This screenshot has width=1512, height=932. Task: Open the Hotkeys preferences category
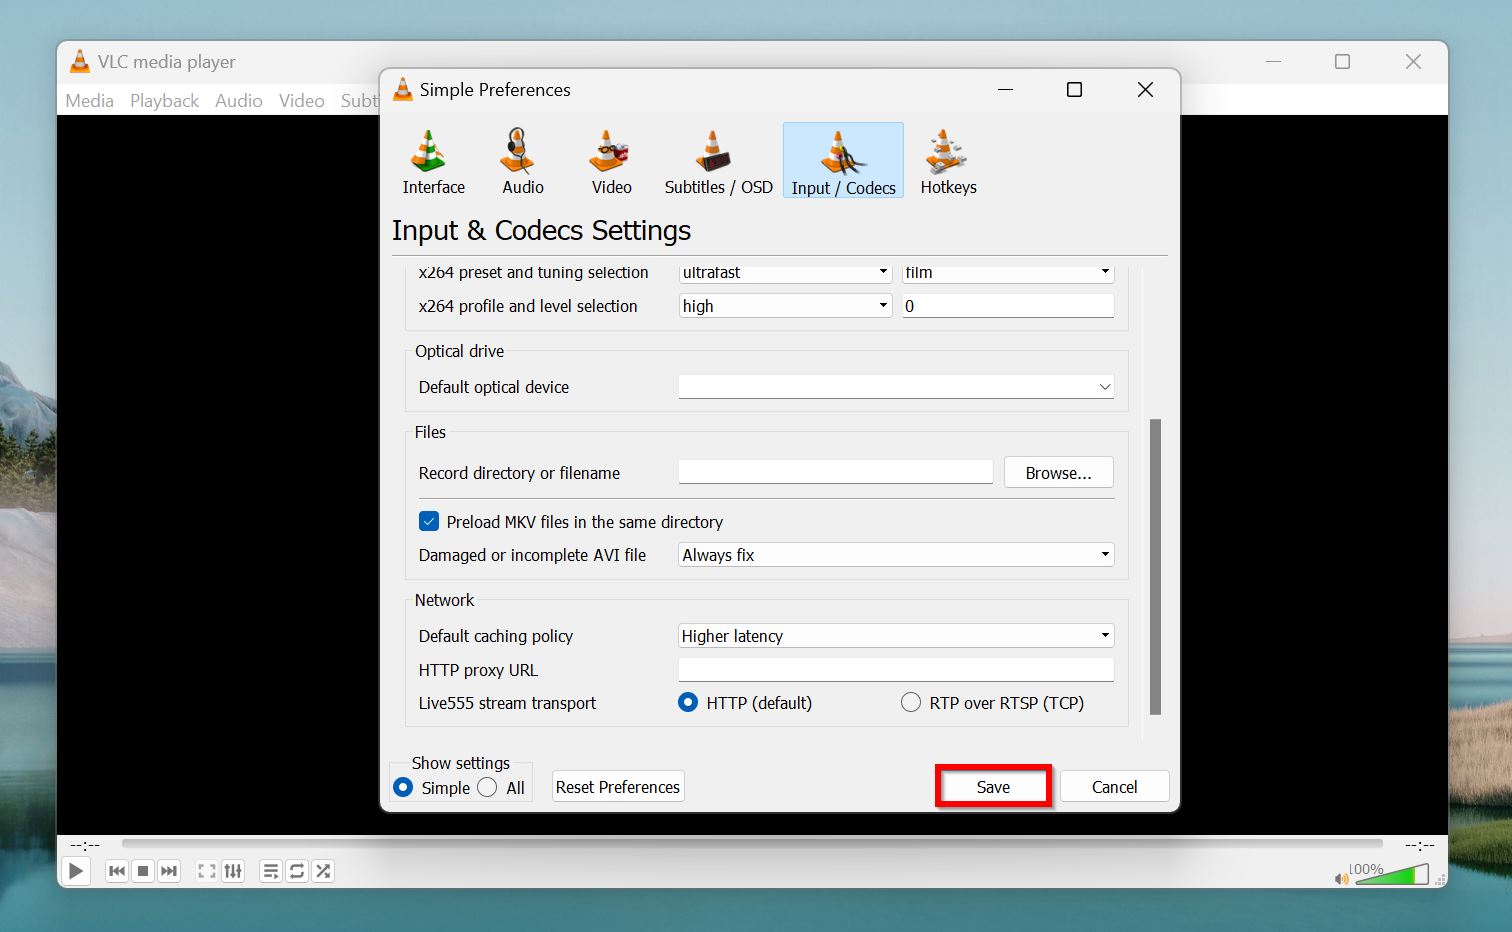click(948, 161)
